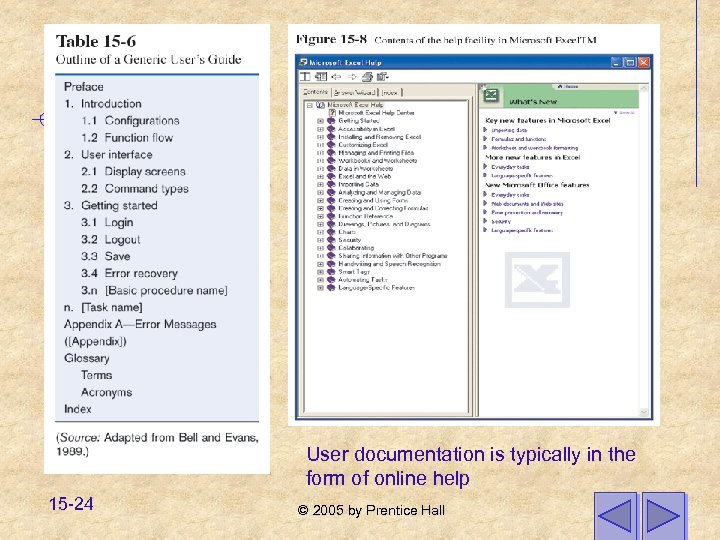Viewport: 720px width, 540px height.
Task: Expand the Creating and Using Forms node
Action: (321, 200)
